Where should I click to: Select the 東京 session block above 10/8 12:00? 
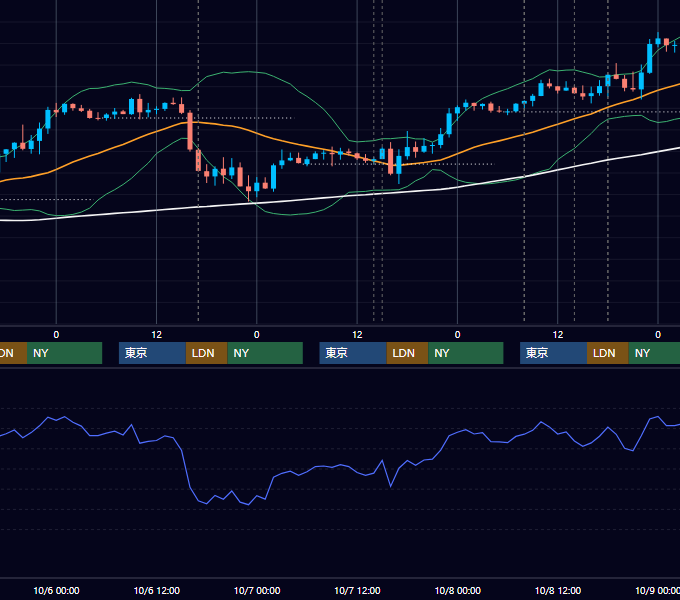[x=554, y=353]
